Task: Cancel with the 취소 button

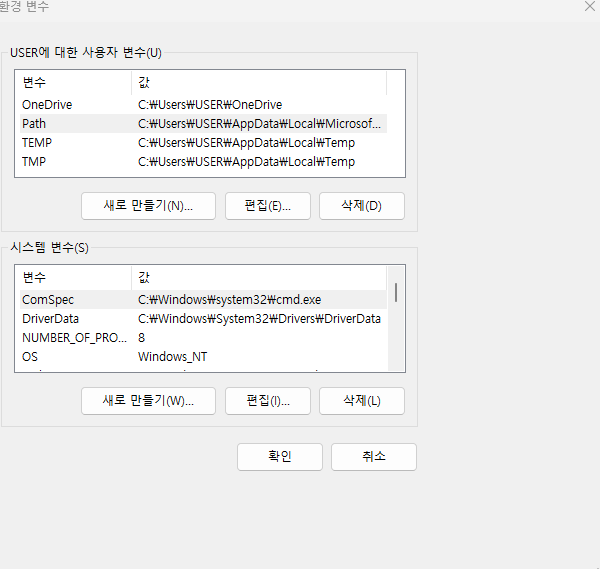Action: click(x=373, y=457)
